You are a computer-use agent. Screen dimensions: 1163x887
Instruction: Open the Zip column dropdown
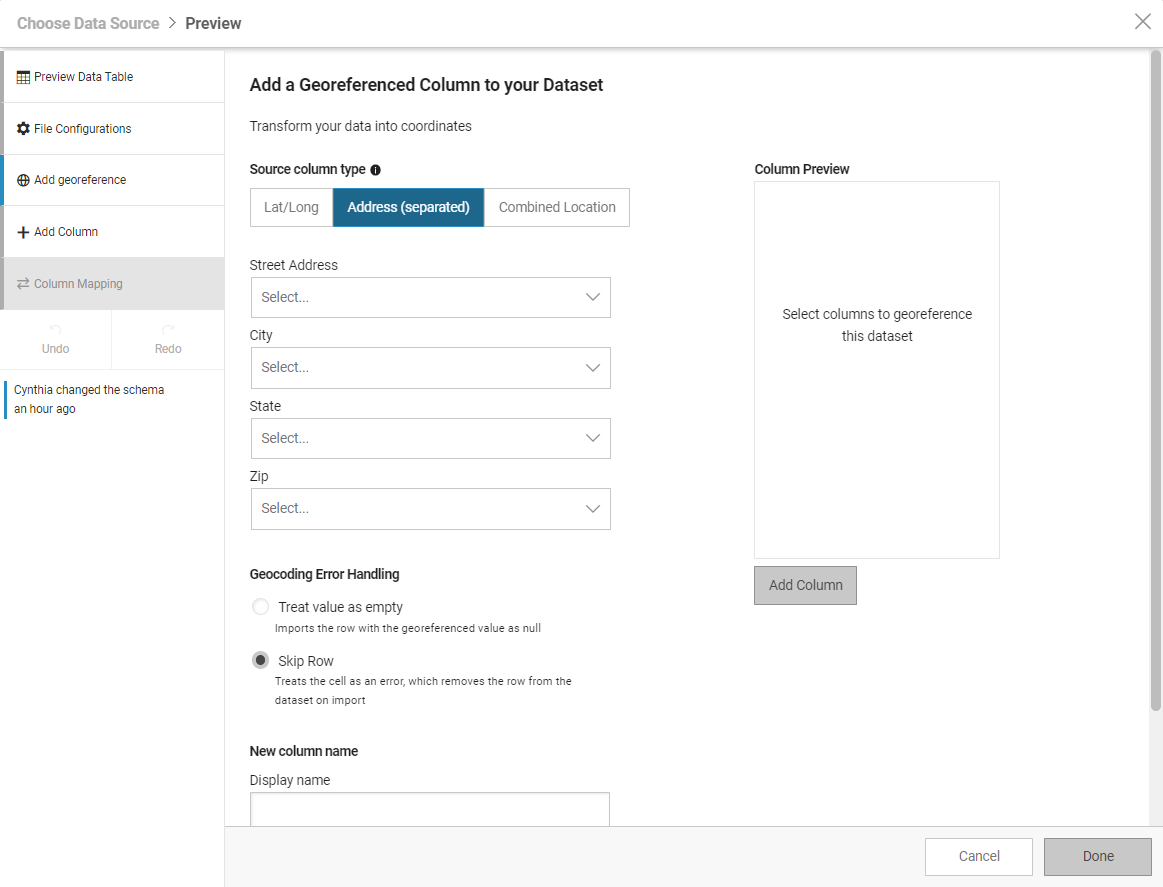[430, 508]
